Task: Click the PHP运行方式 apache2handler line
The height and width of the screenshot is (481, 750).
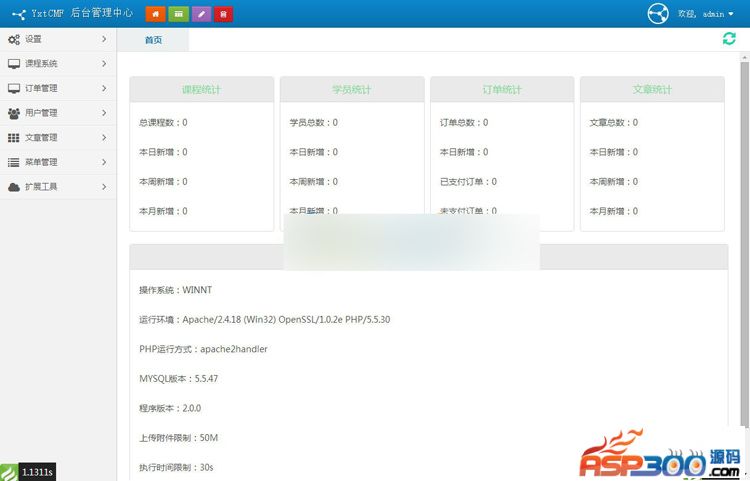Action: [x=203, y=349]
